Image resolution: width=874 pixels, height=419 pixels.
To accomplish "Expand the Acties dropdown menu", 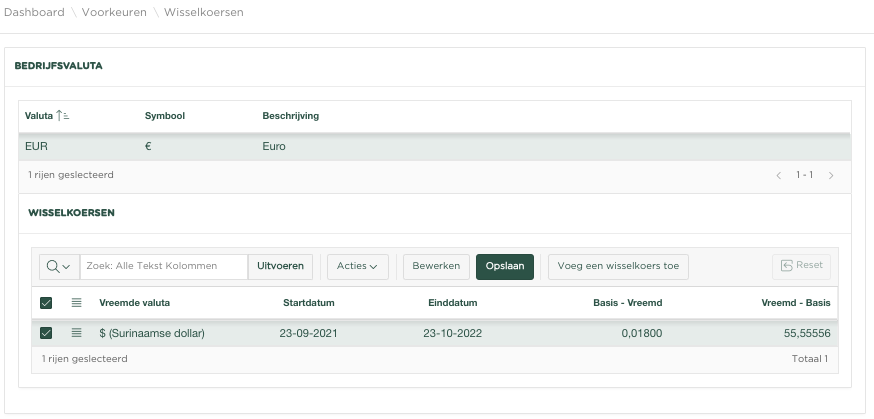I will tap(357, 266).
